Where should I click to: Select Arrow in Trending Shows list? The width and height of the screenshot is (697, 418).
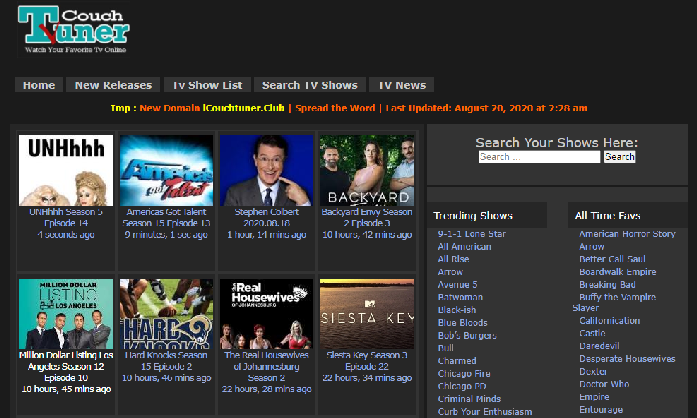click(x=450, y=272)
